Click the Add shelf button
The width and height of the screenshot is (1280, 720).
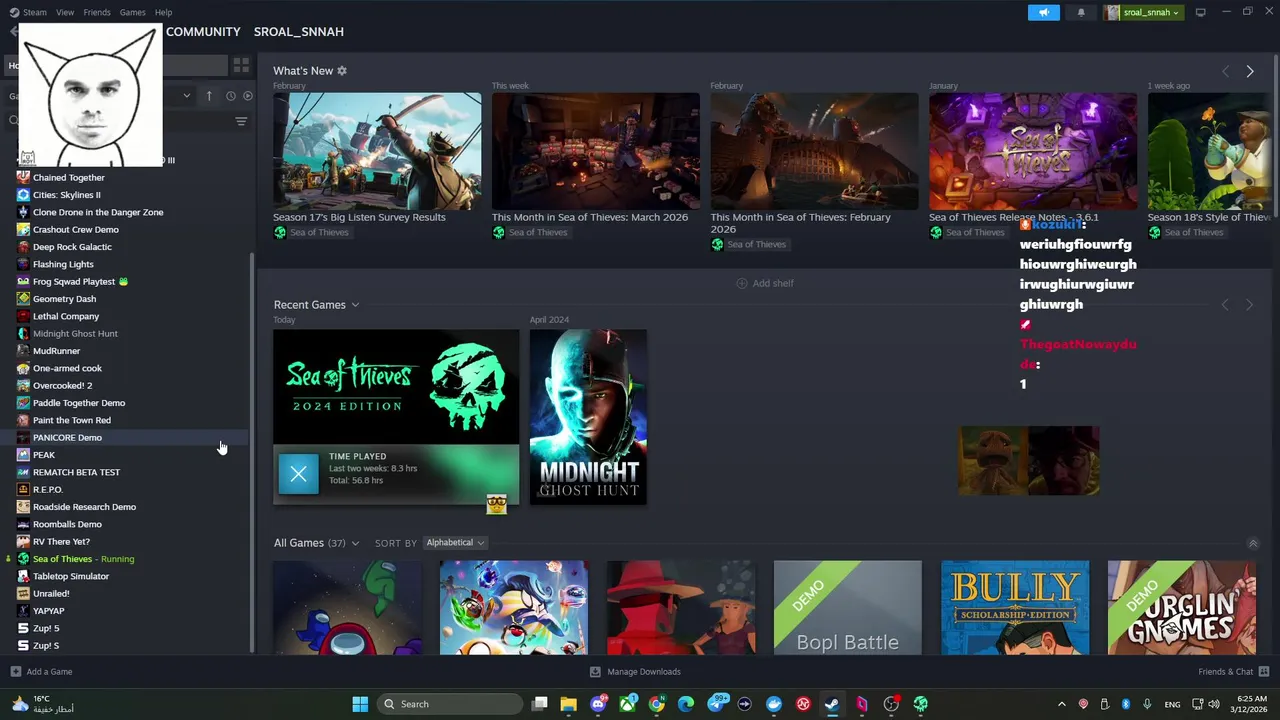[765, 283]
